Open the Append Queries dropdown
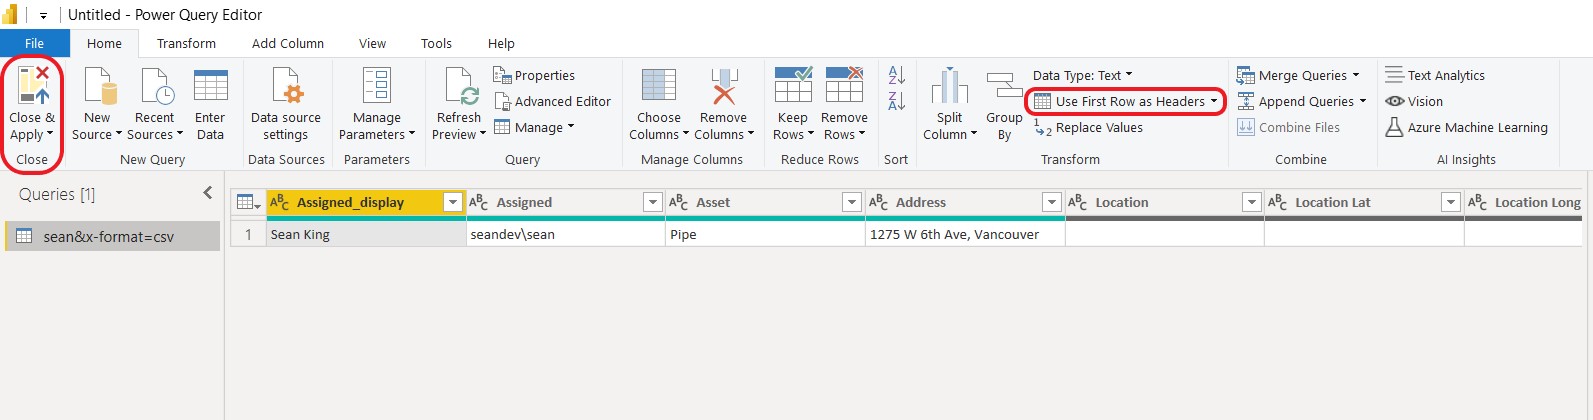Viewport: 1593px width, 420px height. [x=1362, y=101]
